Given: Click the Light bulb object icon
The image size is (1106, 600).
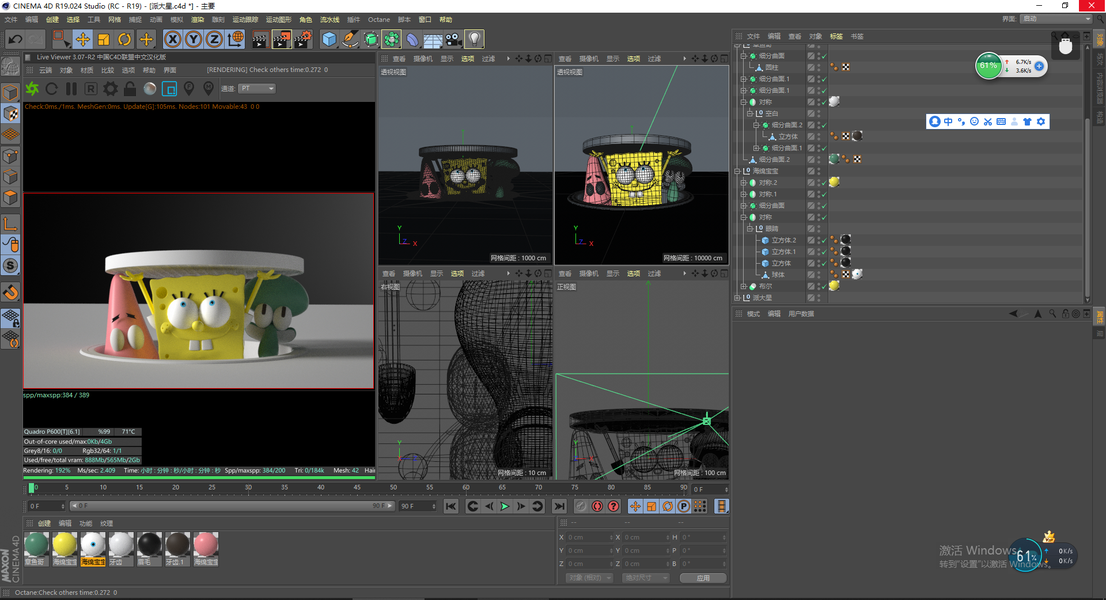Looking at the screenshot, I should (475, 39).
